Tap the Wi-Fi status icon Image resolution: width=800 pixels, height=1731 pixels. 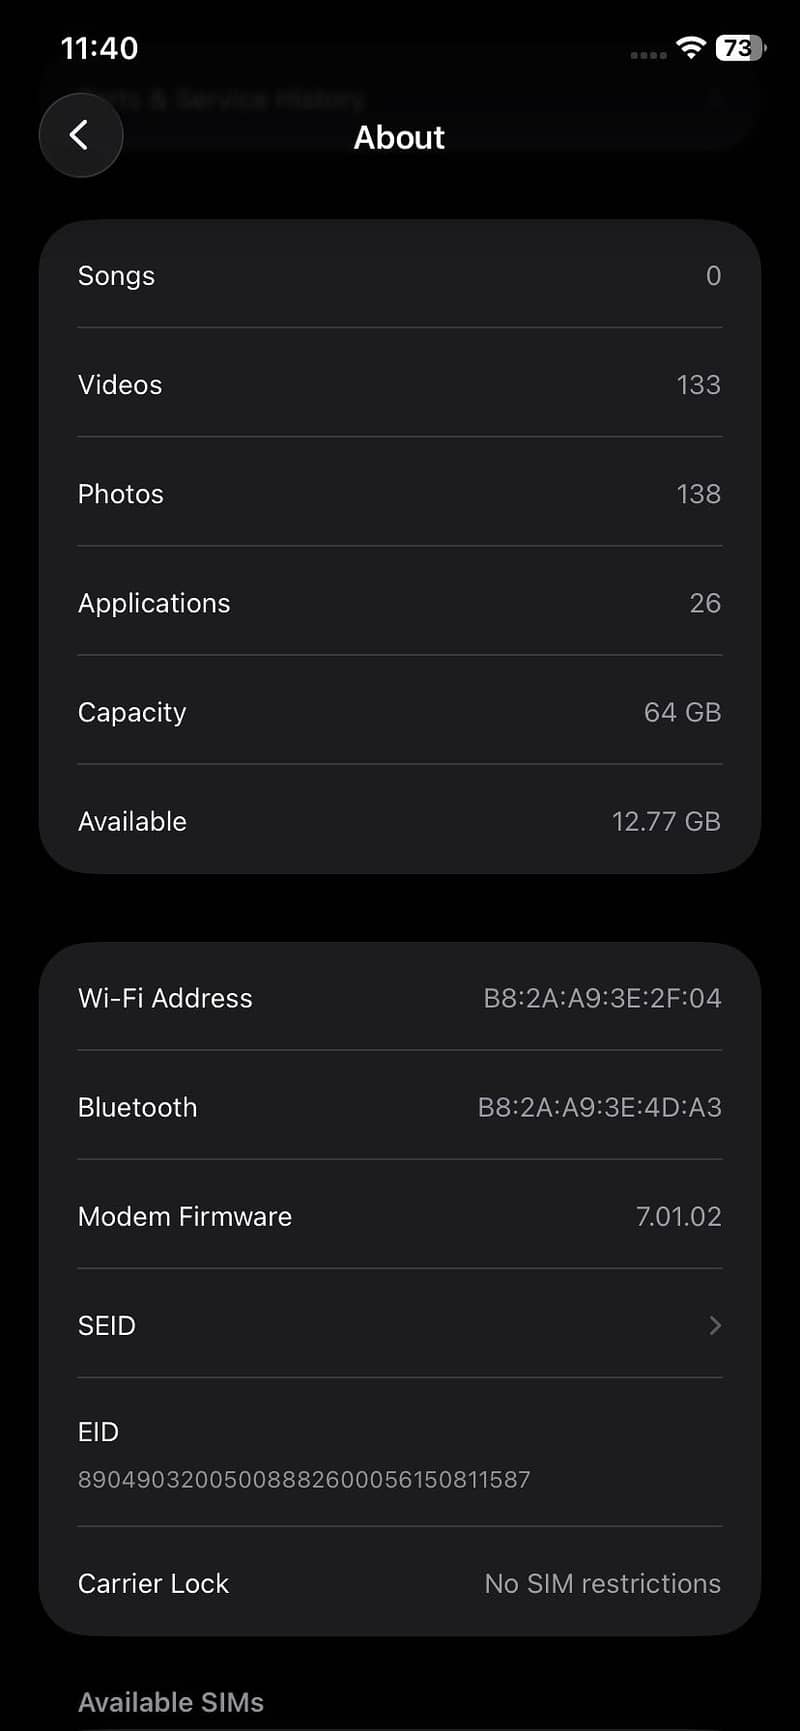tap(690, 48)
